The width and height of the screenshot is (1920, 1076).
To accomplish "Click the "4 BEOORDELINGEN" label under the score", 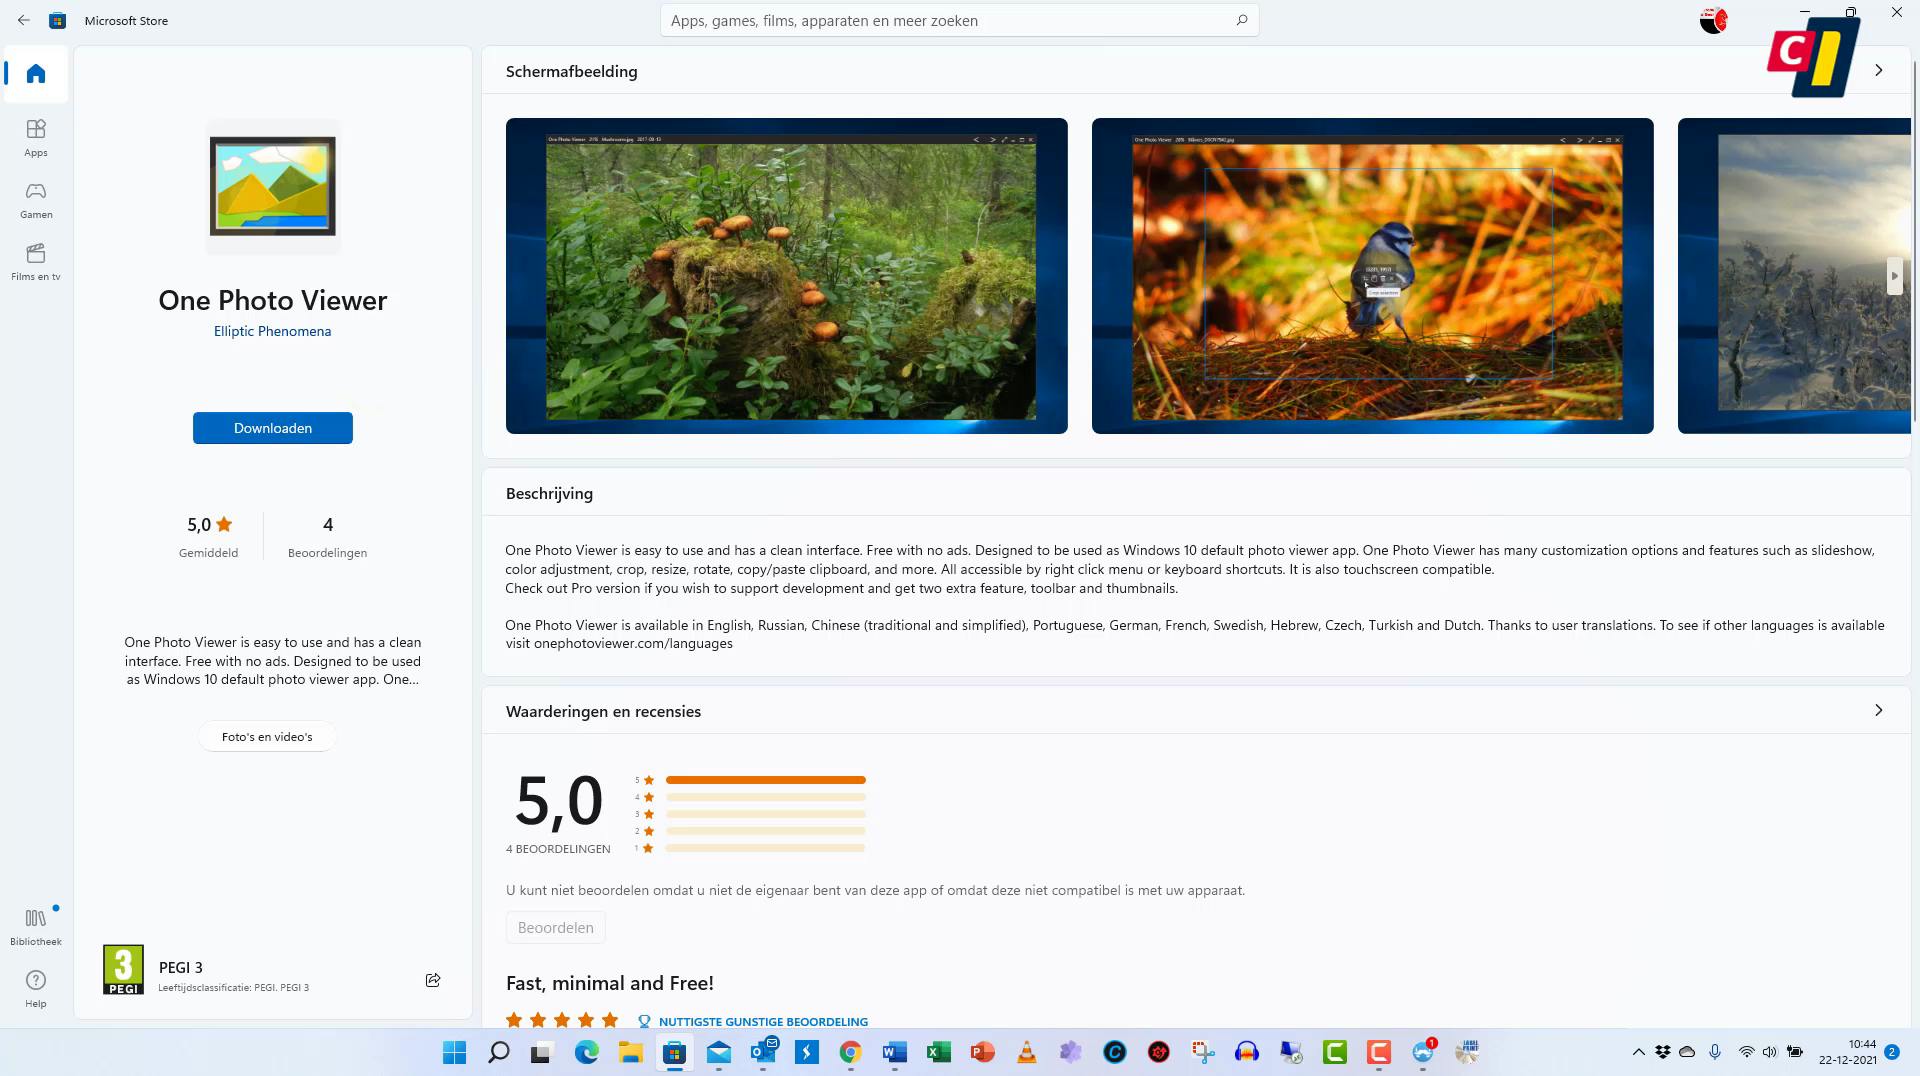I will tap(558, 849).
